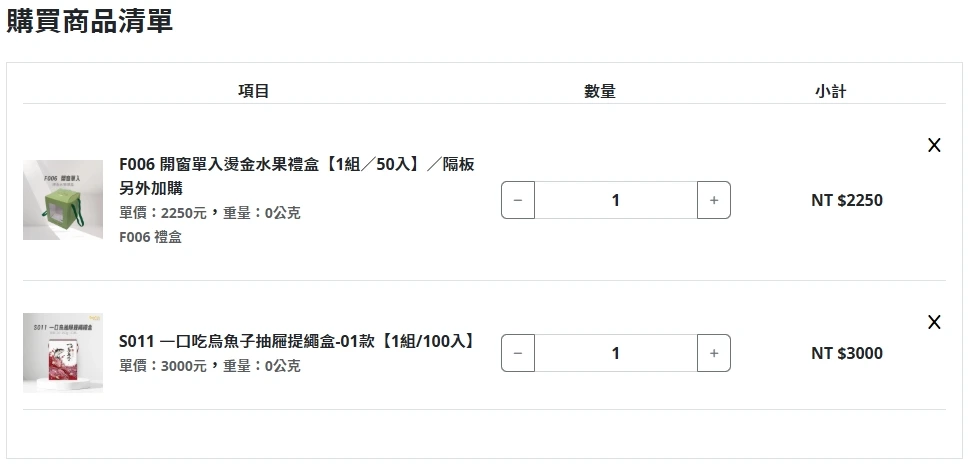Click the 數量 column header

pyautogui.click(x=600, y=91)
